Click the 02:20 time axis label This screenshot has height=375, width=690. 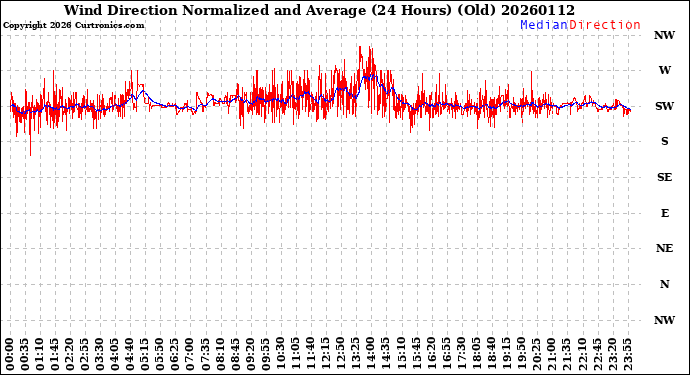coord(70,355)
